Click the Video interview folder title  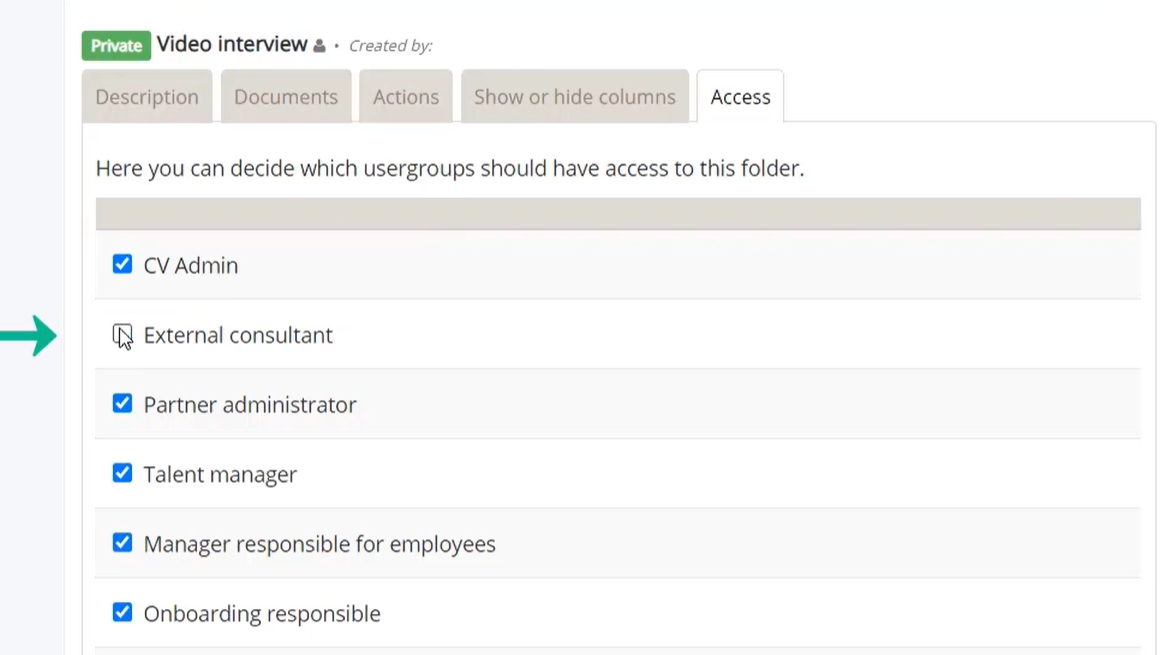point(232,44)
